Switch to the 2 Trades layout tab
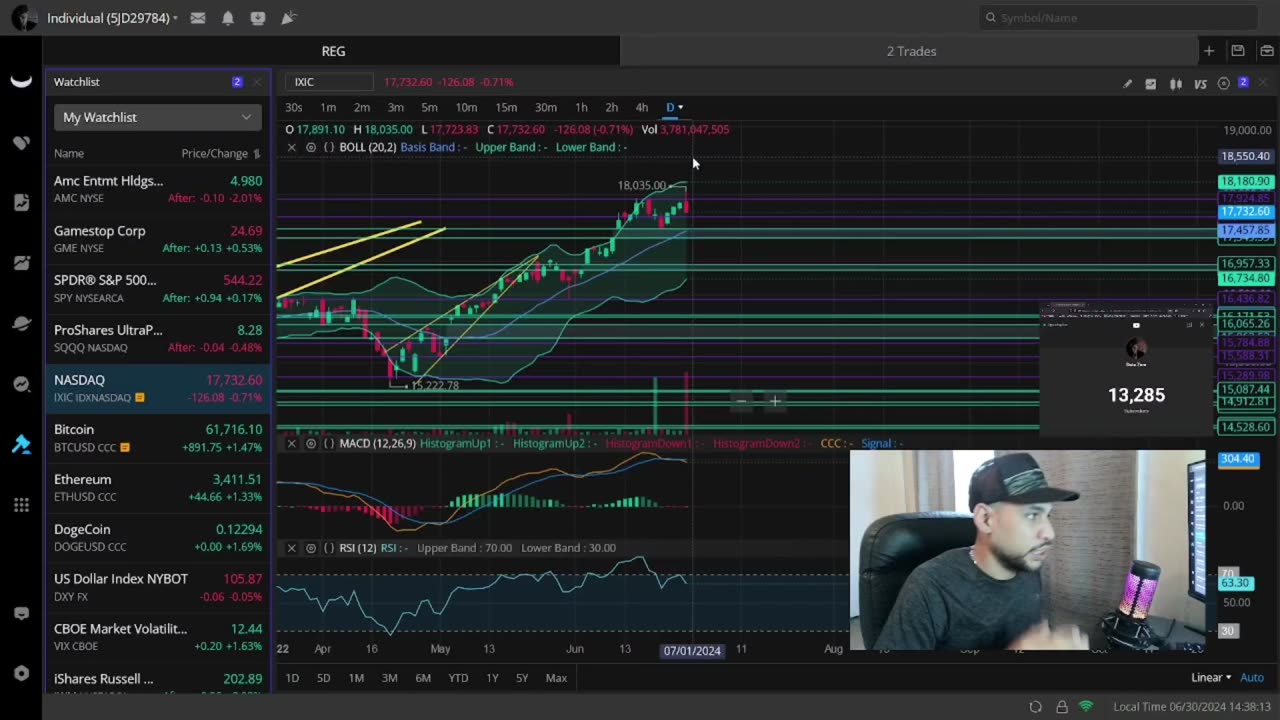Screen dimensions: 1280x720 click(911, 51)
